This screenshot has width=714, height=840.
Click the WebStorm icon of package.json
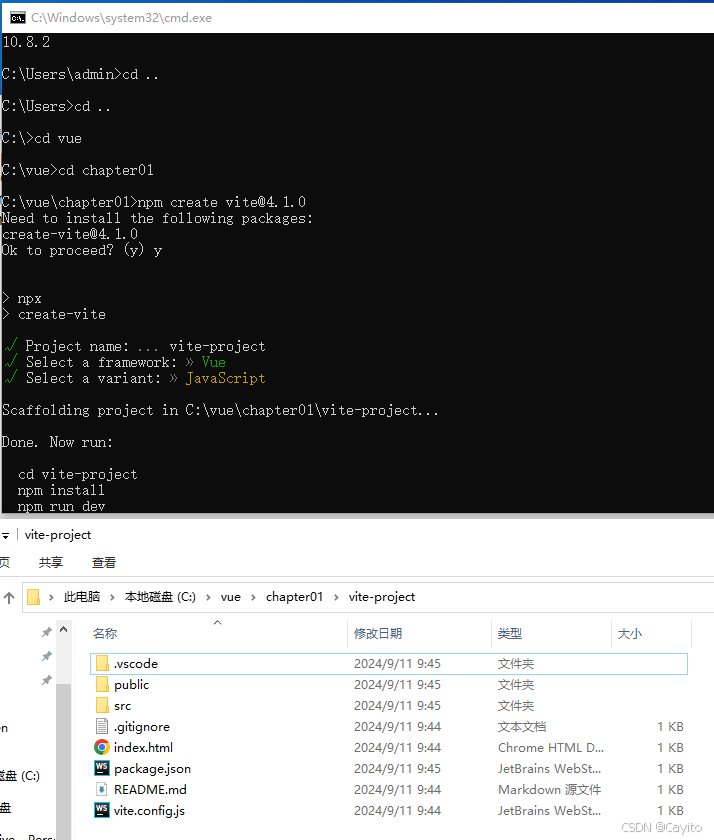[x=102, y=768]
